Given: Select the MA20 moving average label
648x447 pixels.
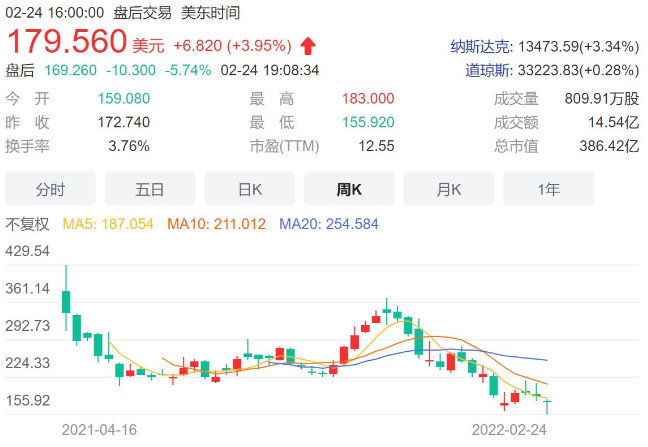Looking at the screenshot, I should [329, 224].
